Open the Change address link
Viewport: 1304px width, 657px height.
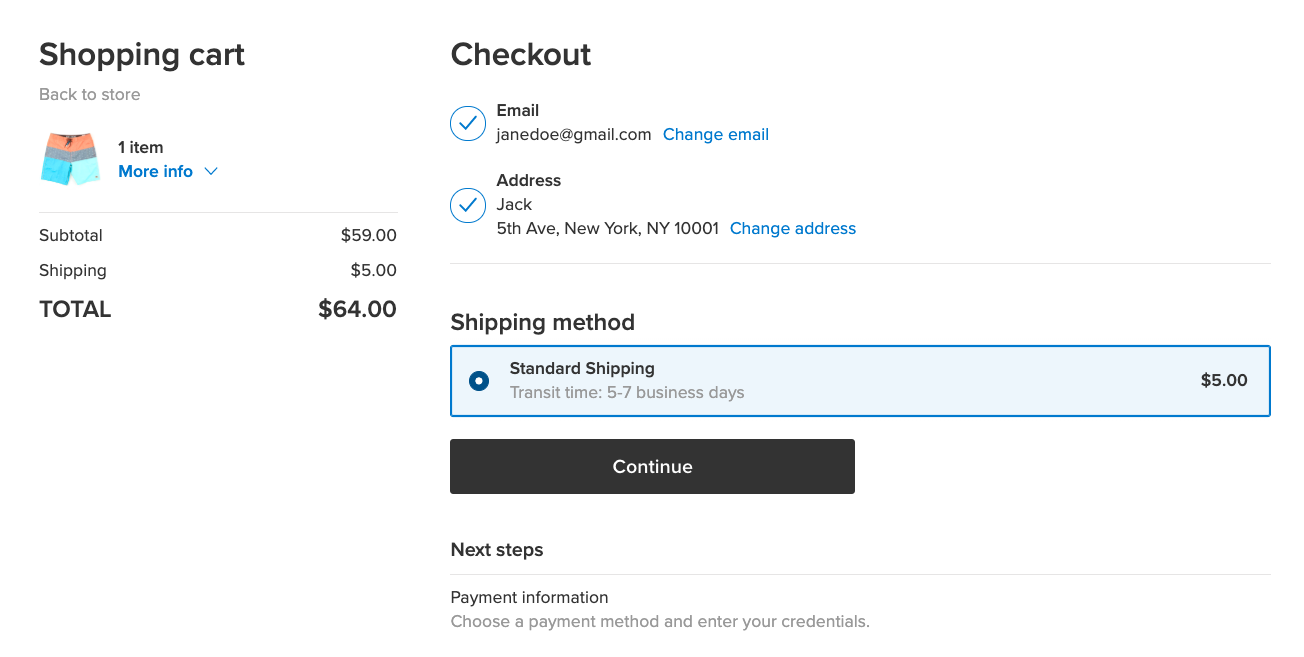(792, 228)
